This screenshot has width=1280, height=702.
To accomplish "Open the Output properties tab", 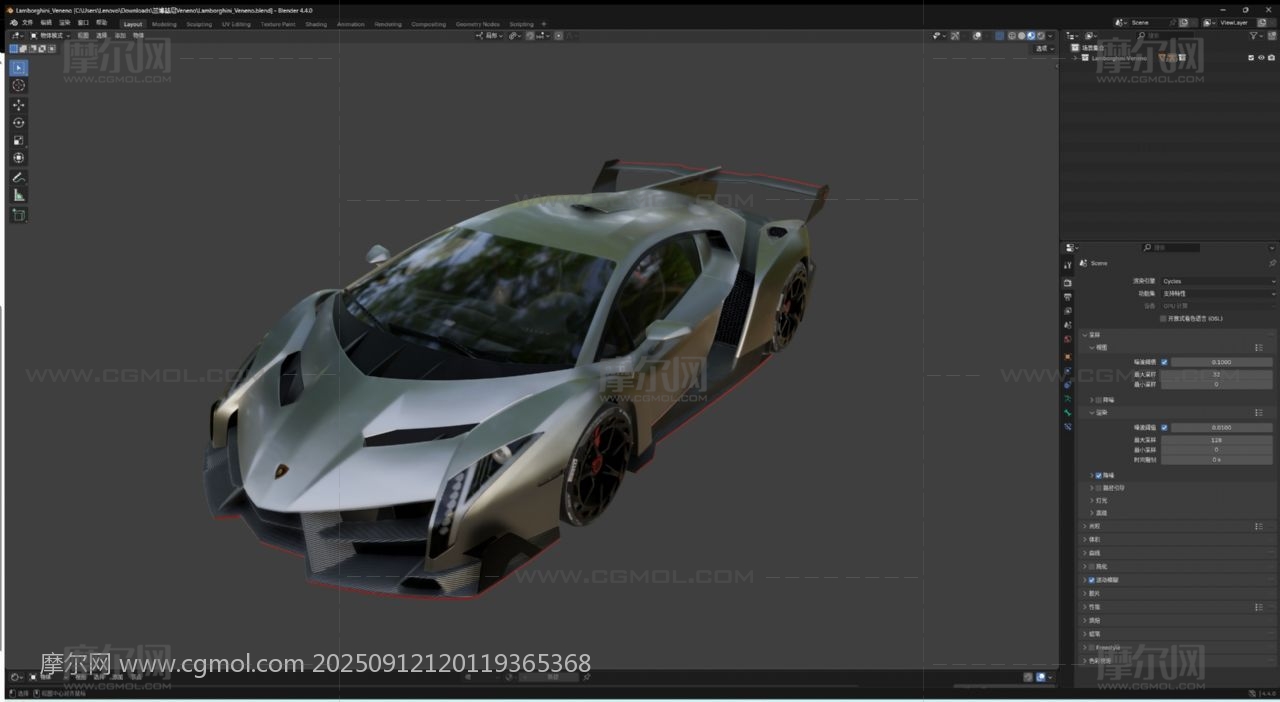I will (1067, 297).
